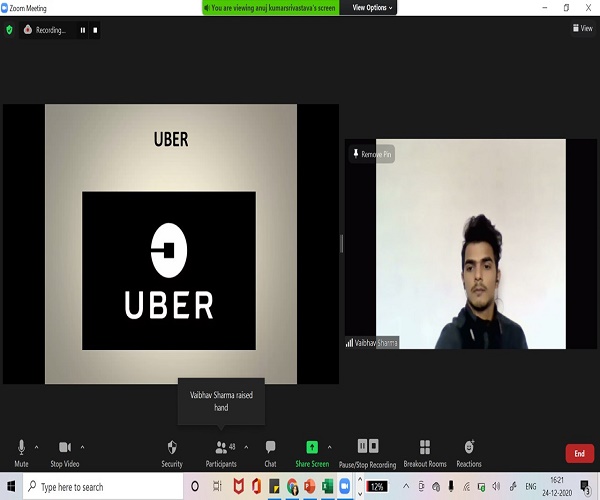The width and height of the screenshot is (600, 500).
Task: Open the Chat panel
Action: 270,453
